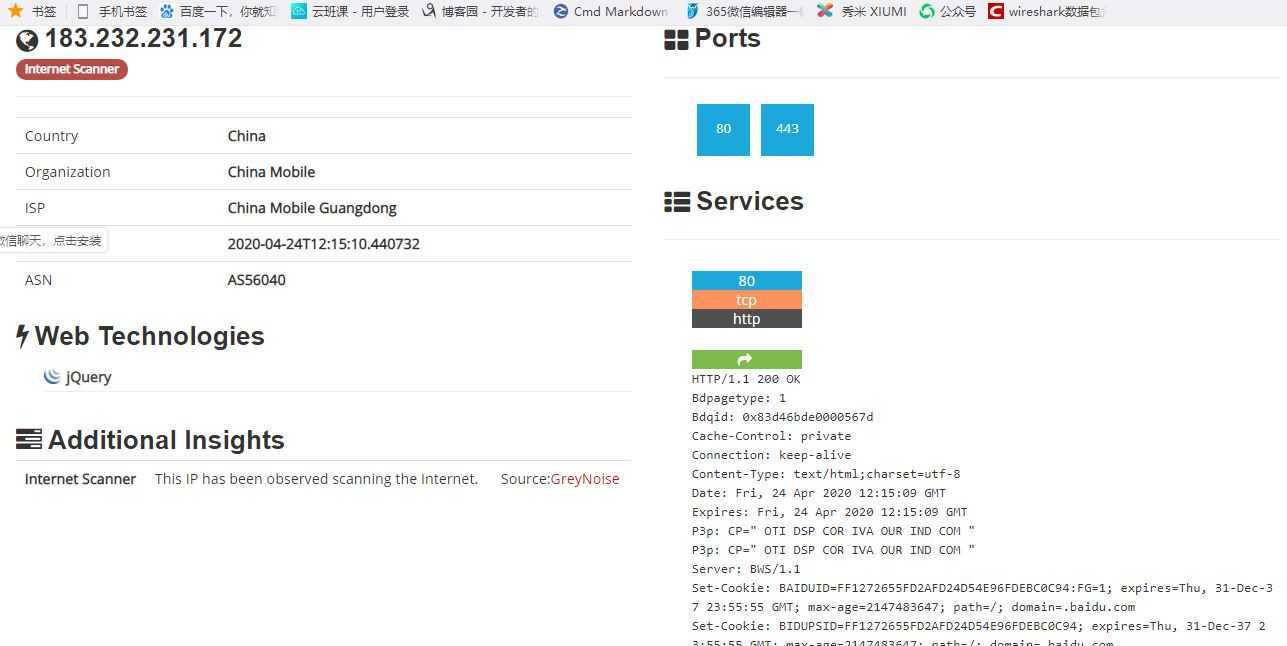The width and height of the screenshot is (1287, 646).
Task: Open the 手机书签 bookmark
Action: [111, 12]
